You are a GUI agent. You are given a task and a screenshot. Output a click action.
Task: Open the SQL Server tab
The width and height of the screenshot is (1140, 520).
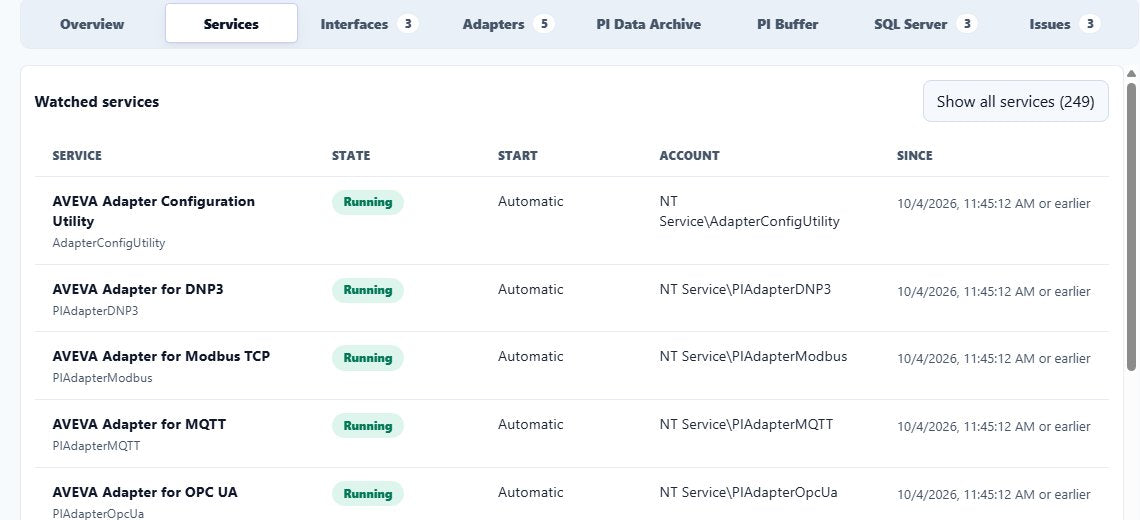point(926,24)
